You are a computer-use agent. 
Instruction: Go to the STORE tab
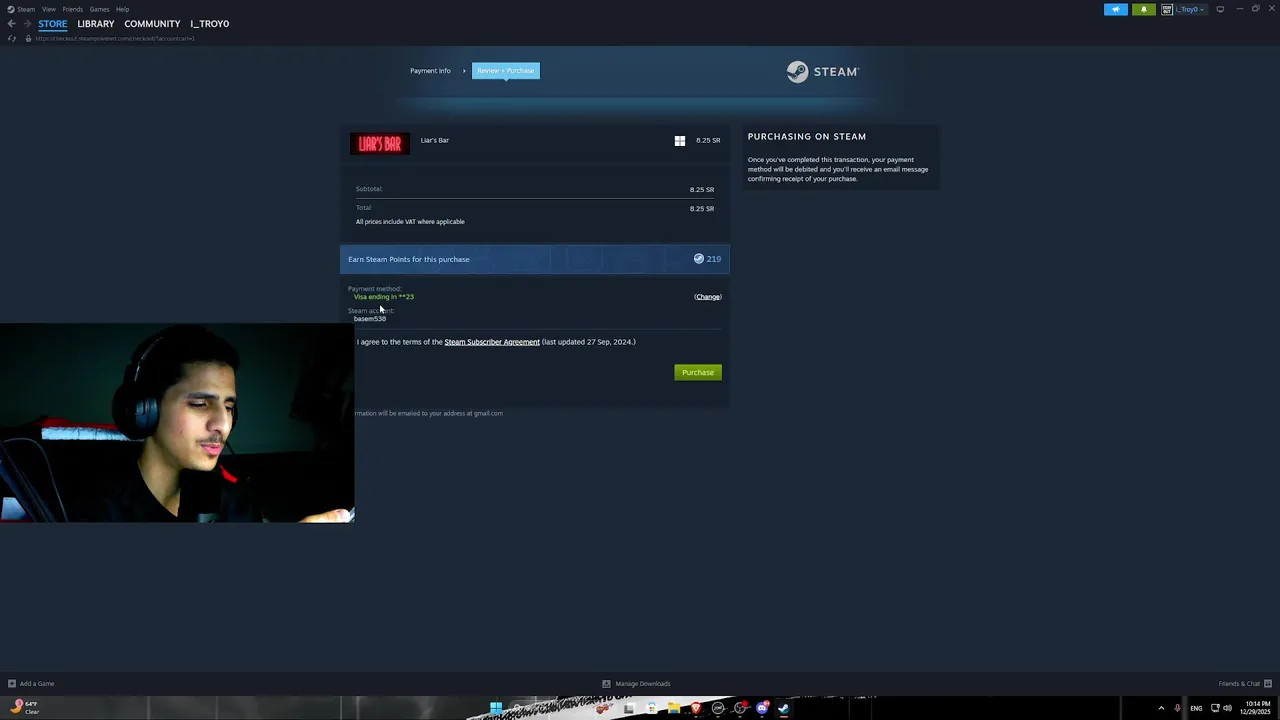point(53,24)
